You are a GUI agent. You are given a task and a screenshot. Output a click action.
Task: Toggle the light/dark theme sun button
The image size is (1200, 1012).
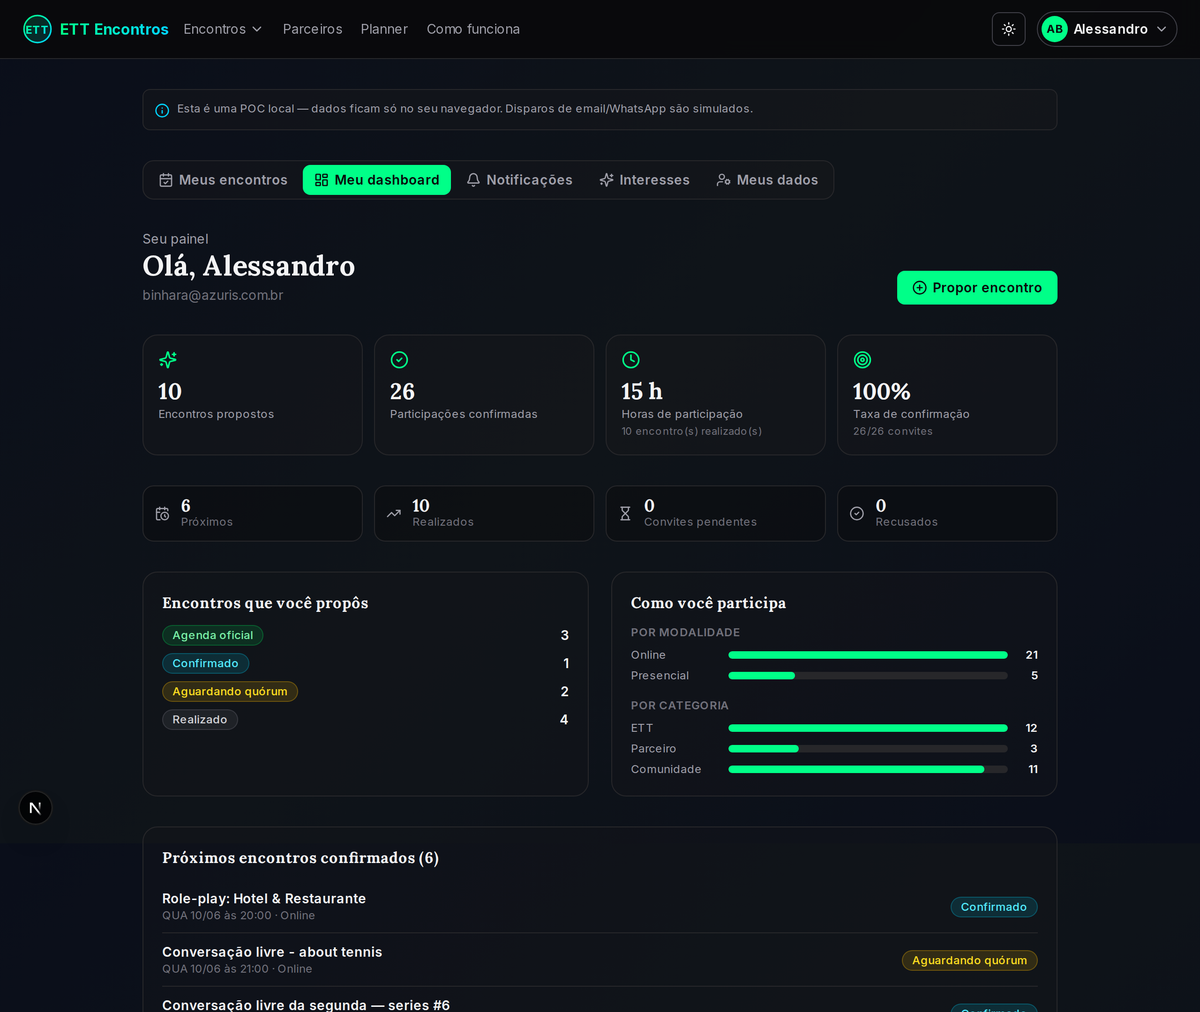click(x=1008, y=29)
